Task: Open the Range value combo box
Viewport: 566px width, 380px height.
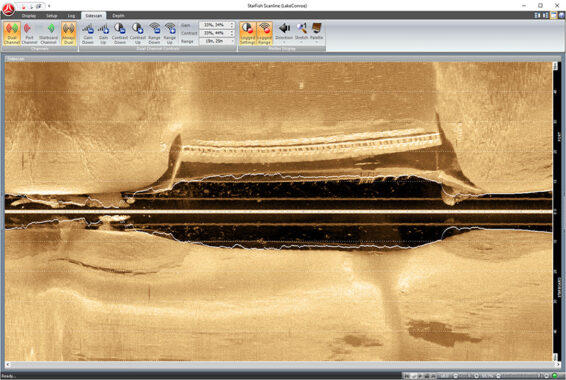Action: click(x=217, y=41)
